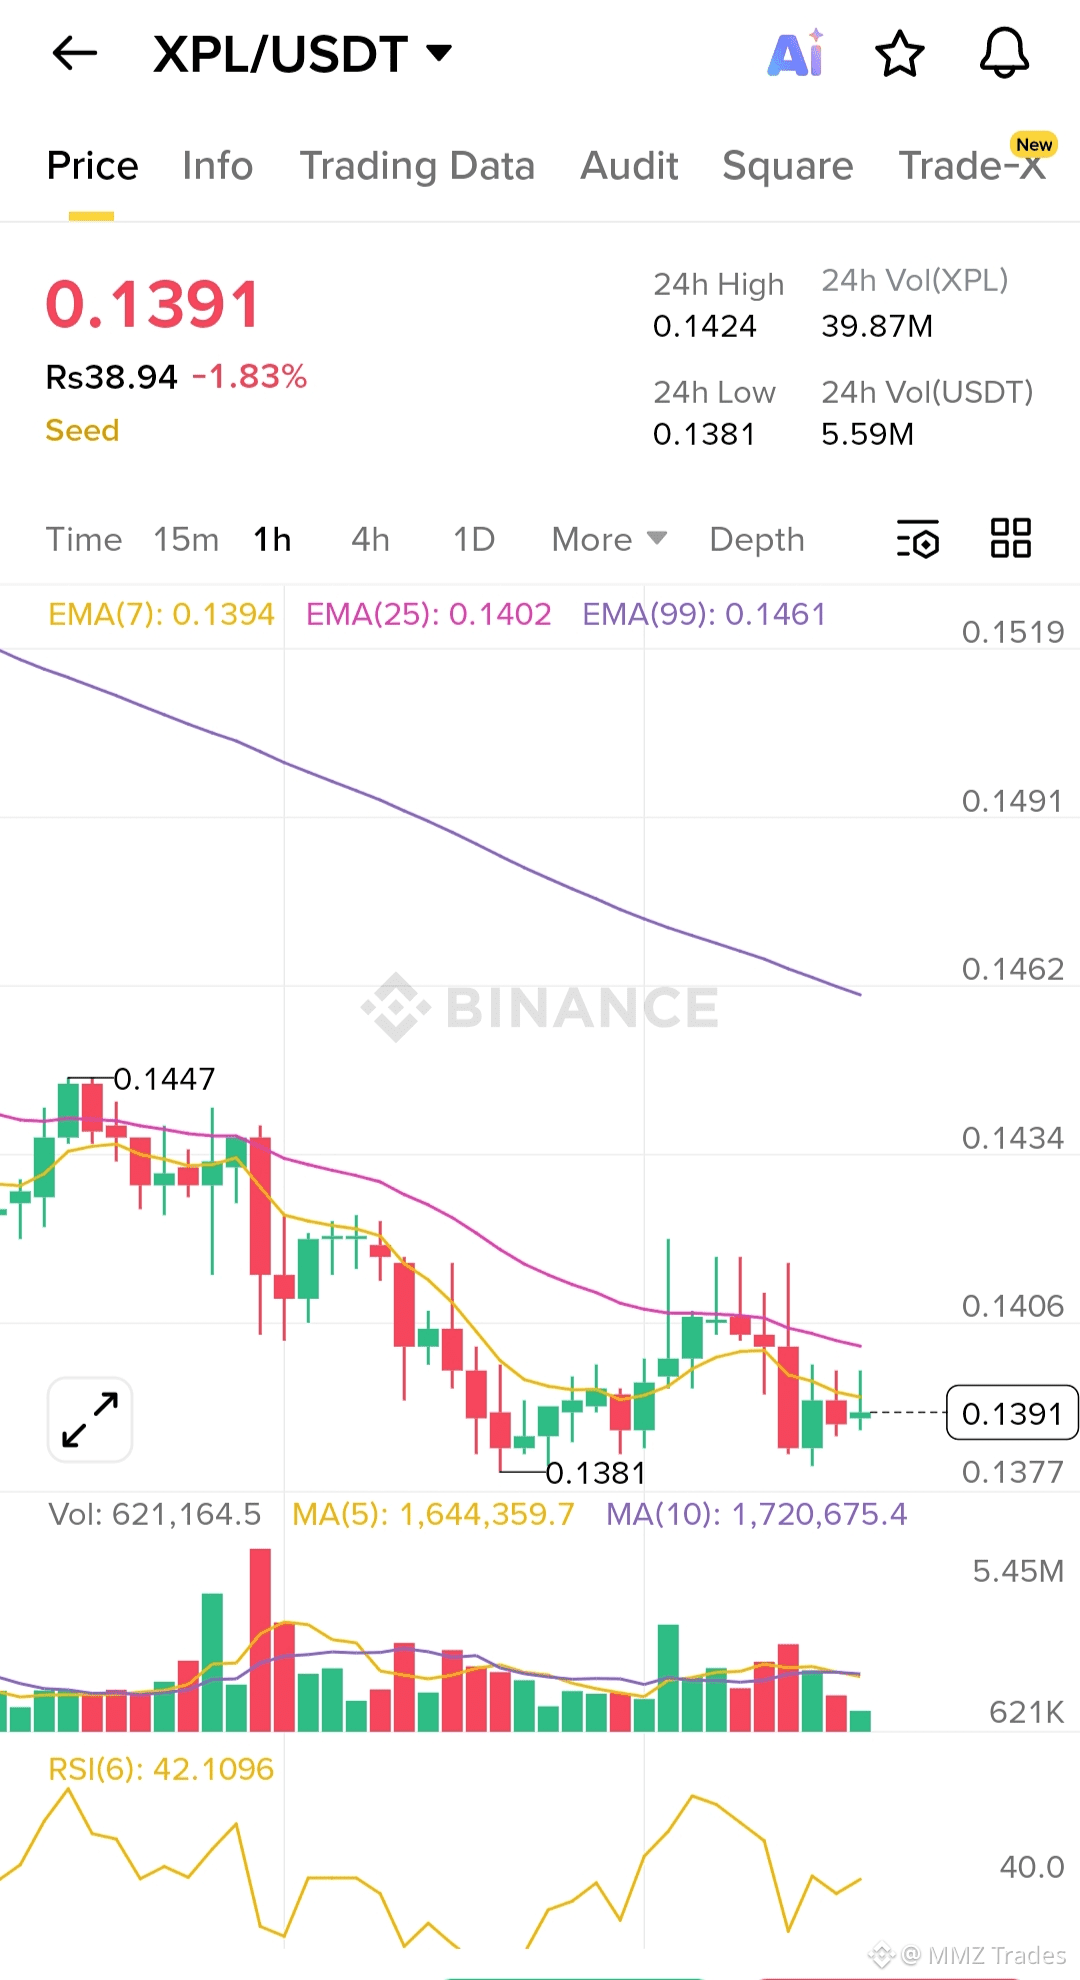The width and height of the screenshot is (1080, 1980).
Task: Open the Audit tab
Action: [629, 166]
